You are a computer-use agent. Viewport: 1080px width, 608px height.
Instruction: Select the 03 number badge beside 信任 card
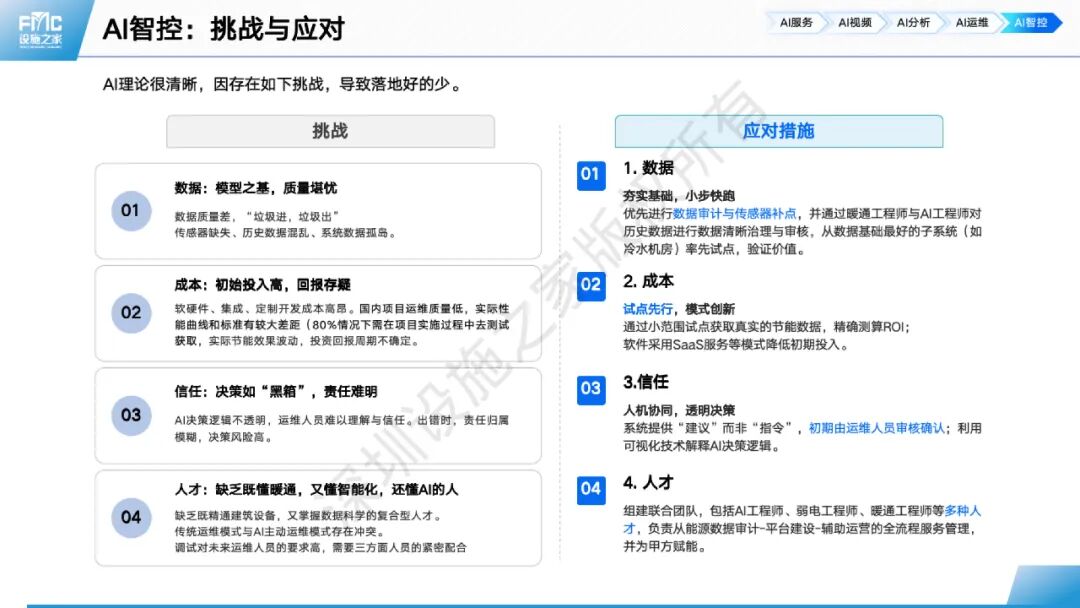pyautogui.click(x=130, y=414)
